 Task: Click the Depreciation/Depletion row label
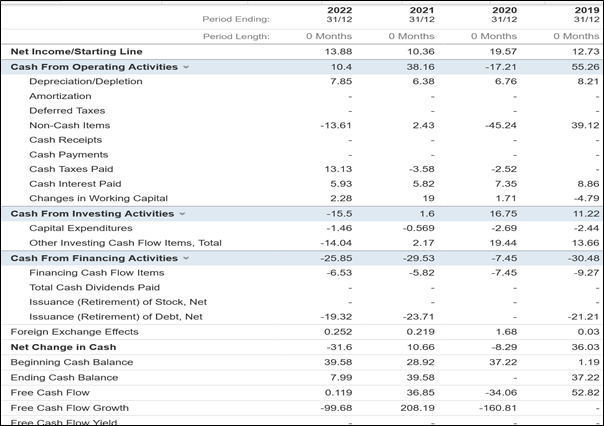85,81
